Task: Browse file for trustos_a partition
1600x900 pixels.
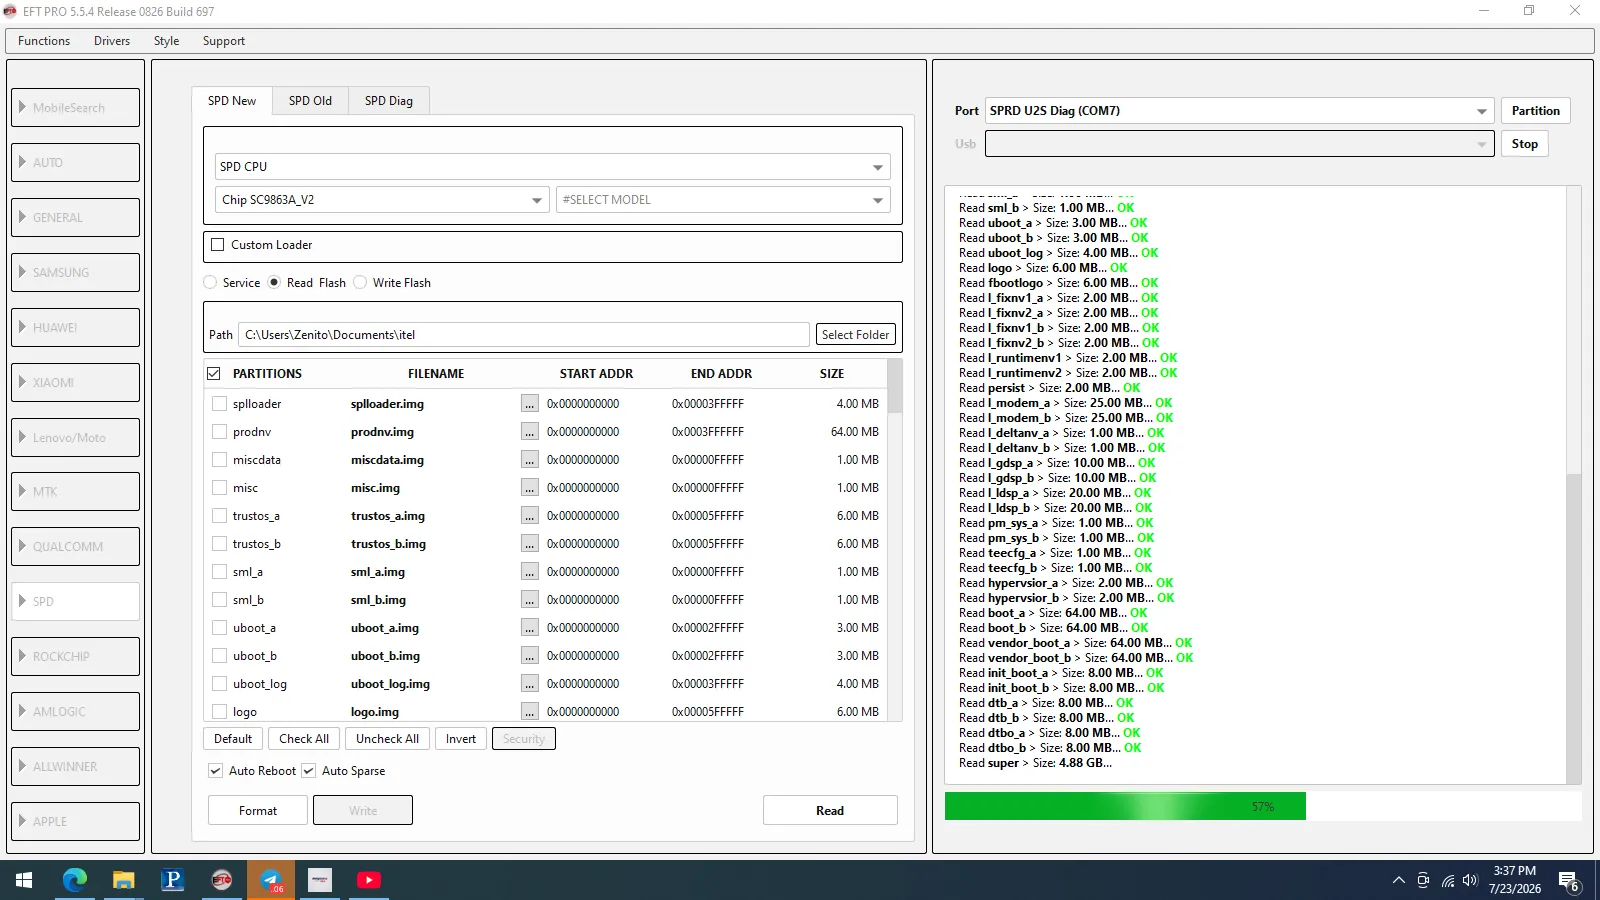Action: 530,516
